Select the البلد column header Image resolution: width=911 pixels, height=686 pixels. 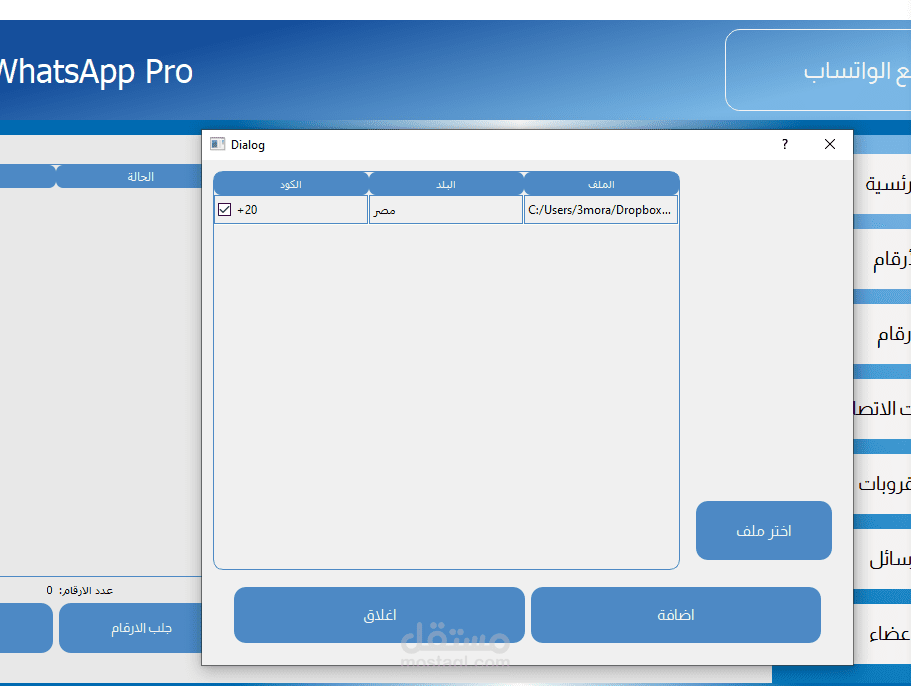click(x=446, y=184)
